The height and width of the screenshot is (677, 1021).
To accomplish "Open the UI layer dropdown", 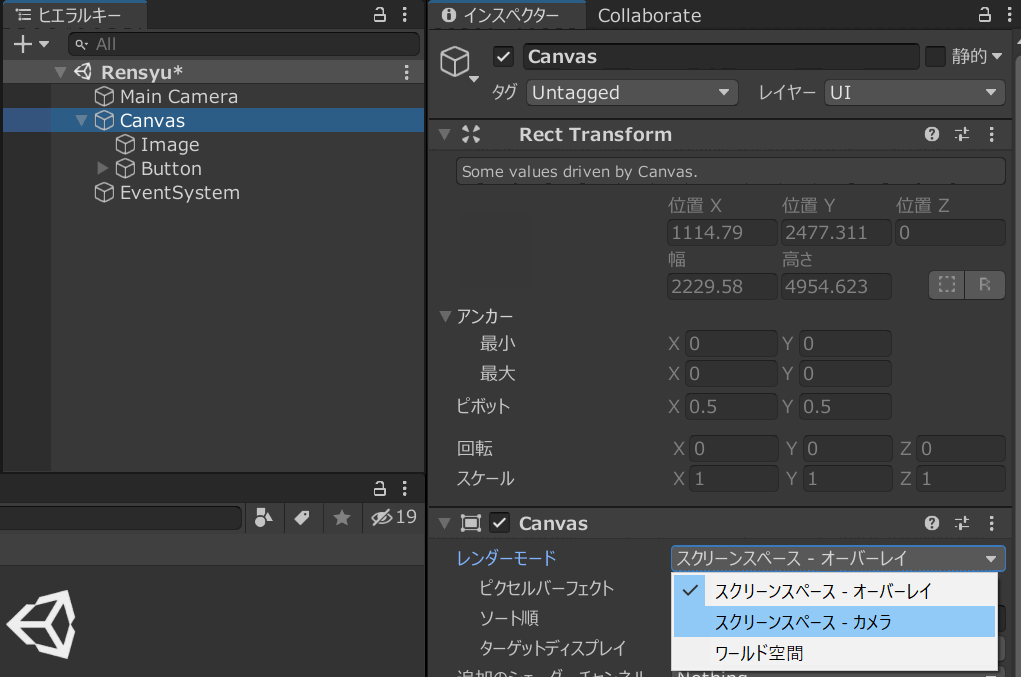I will [x=914, y=93].
